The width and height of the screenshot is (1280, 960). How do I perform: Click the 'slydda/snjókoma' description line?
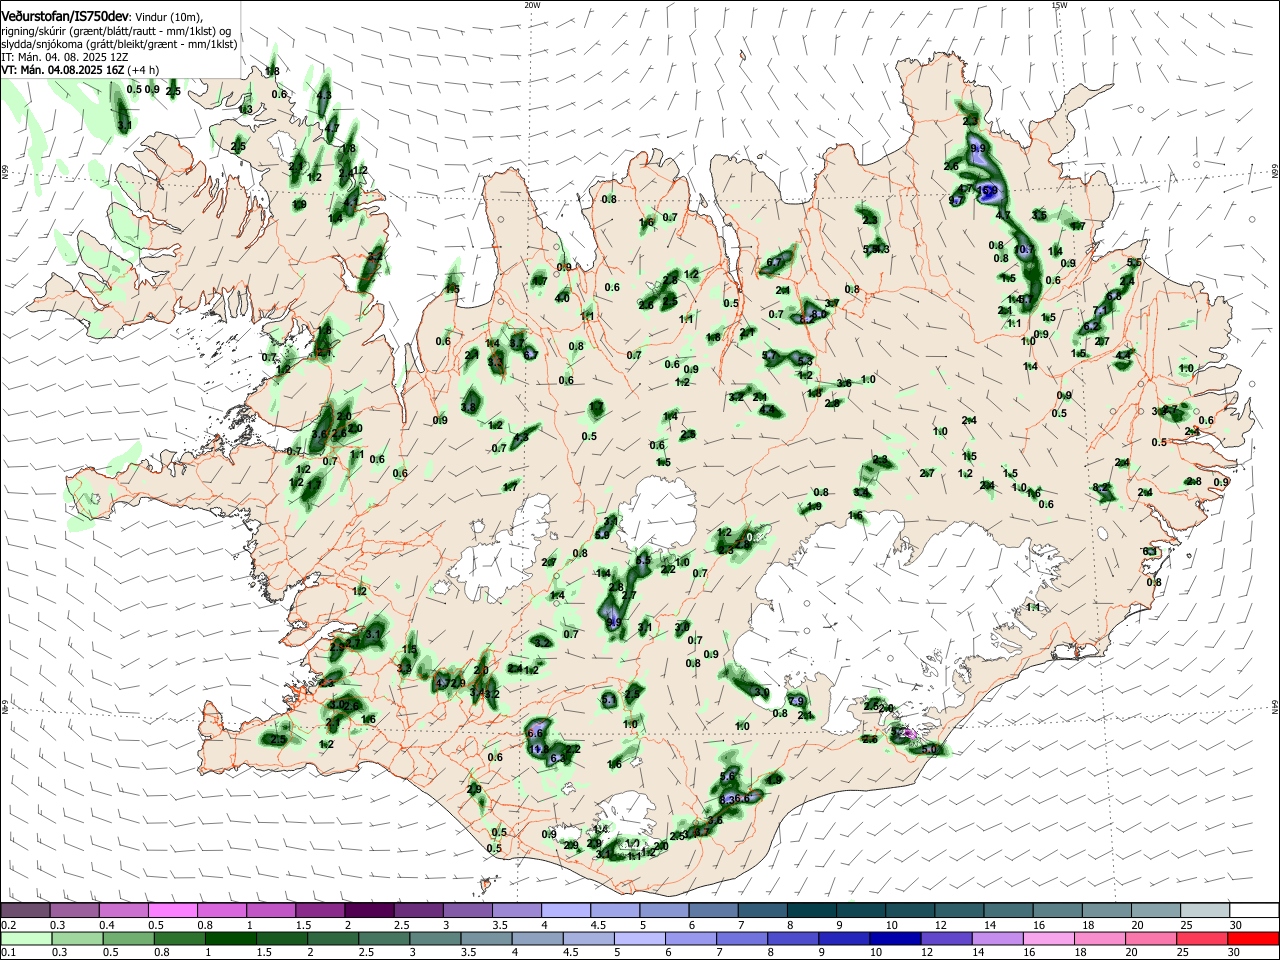point(119,44)
